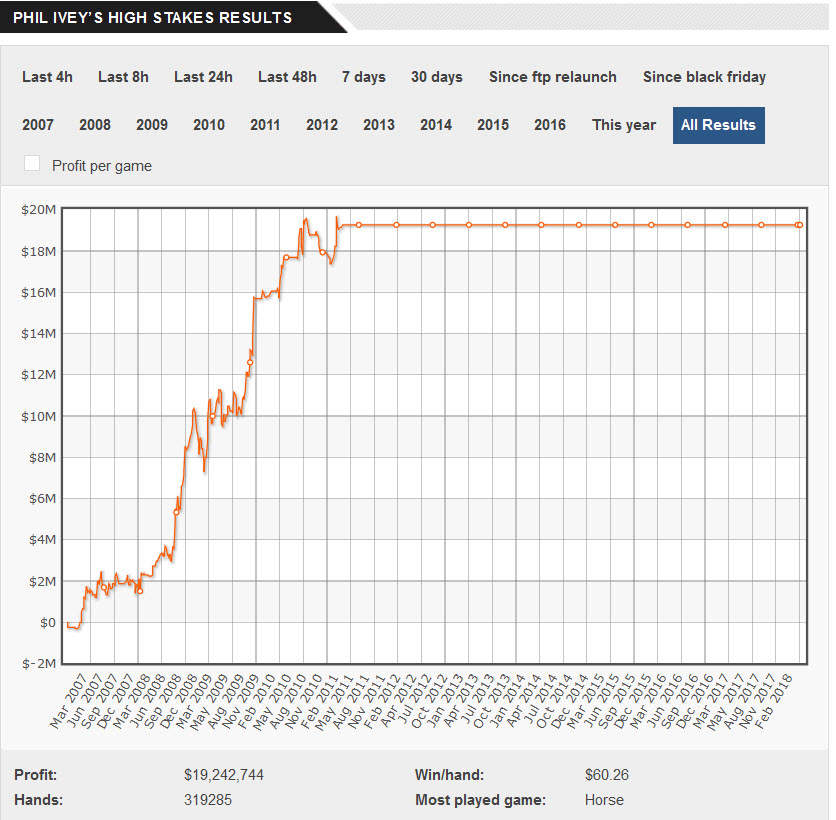Show results for Last 24h

click(203, 77)
